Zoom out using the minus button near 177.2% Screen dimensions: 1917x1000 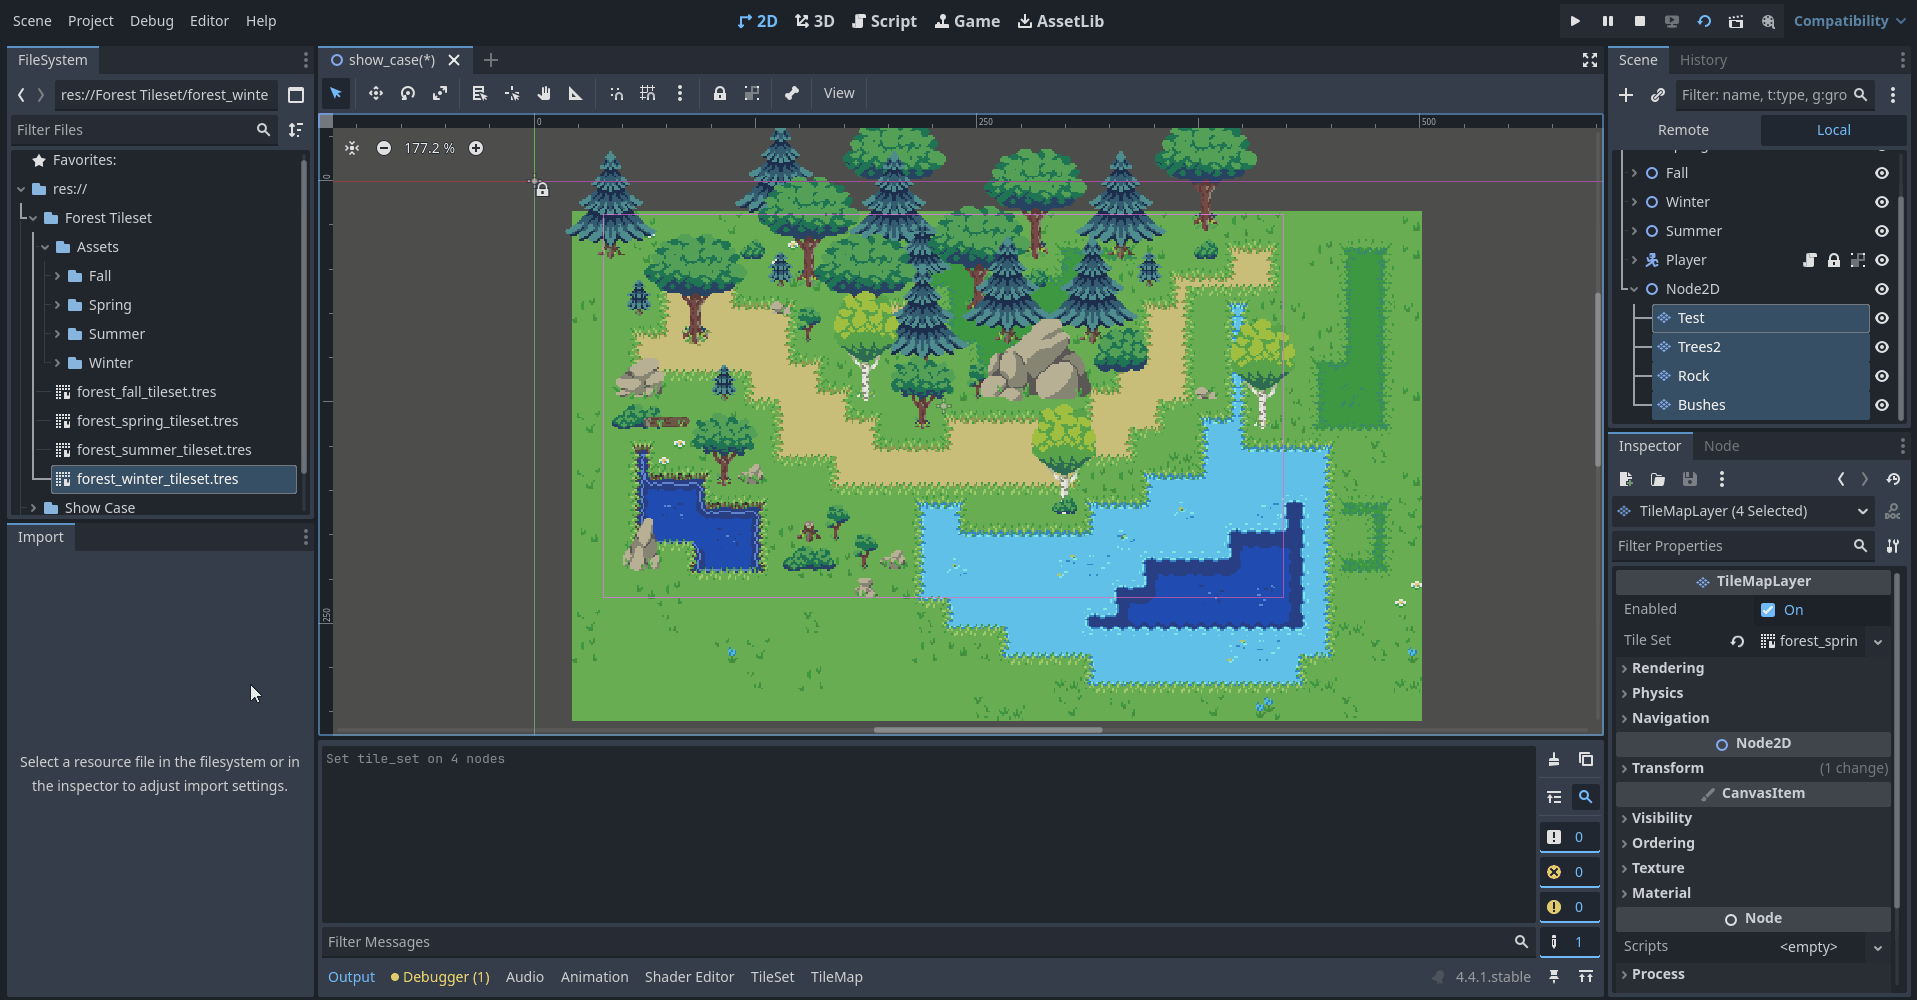[384, 147]
